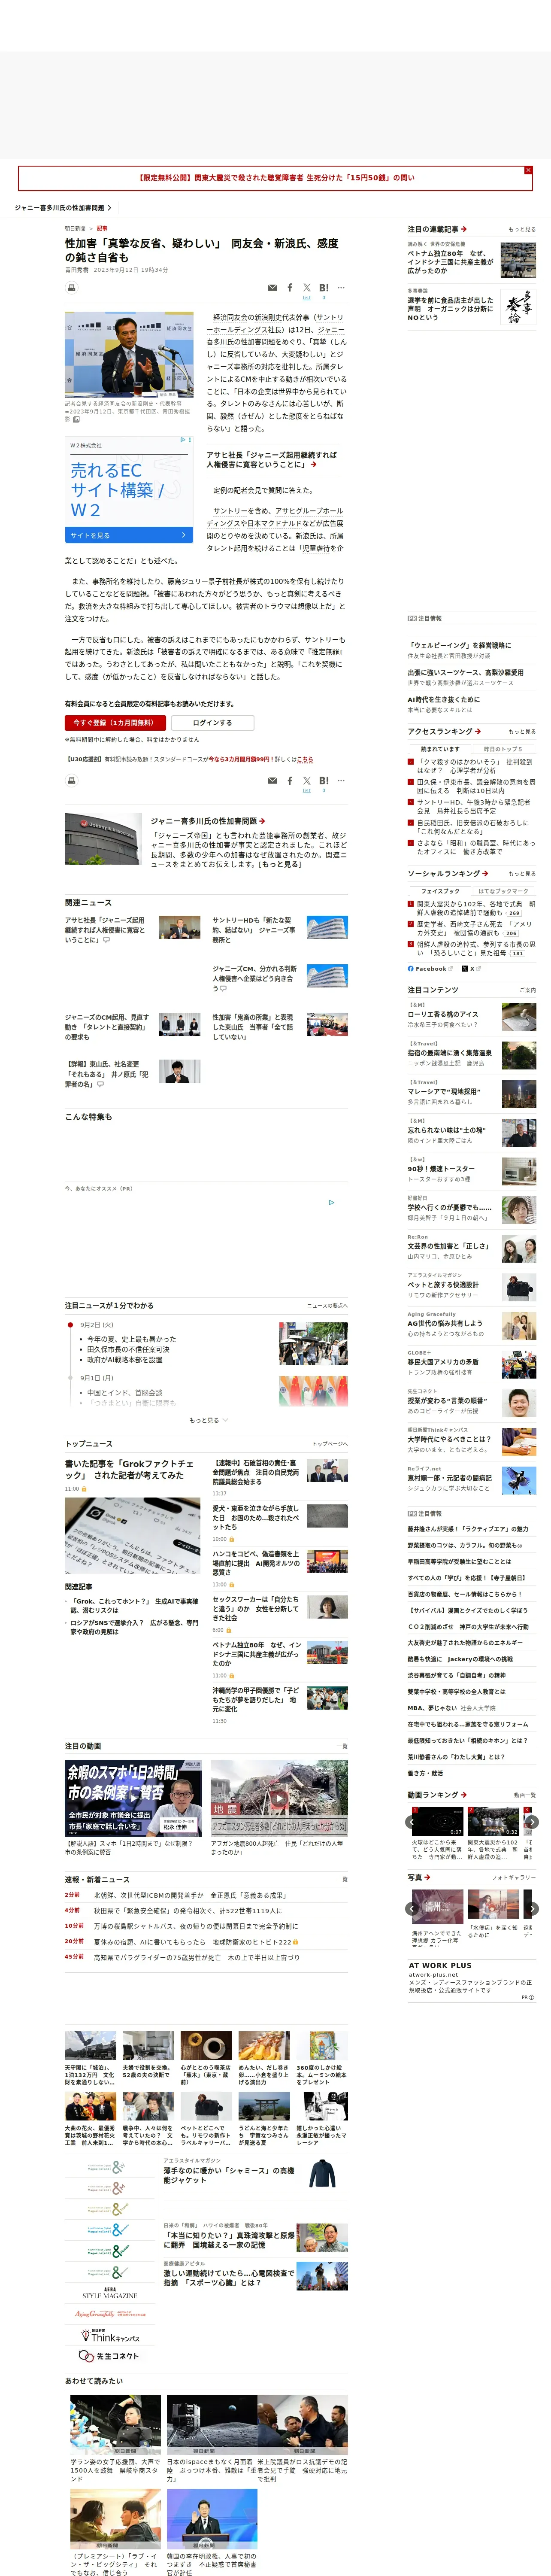Click the main article photo of the speaker
551x2576 pixels.
129,355
